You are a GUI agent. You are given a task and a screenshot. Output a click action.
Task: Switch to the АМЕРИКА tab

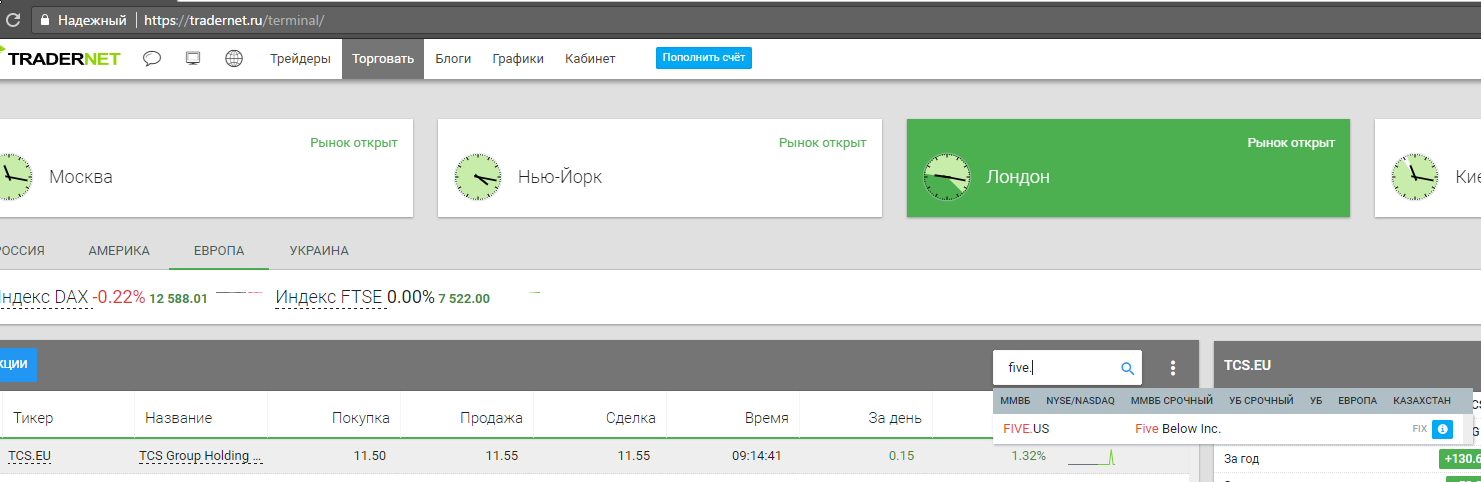(x=119, y=251)
